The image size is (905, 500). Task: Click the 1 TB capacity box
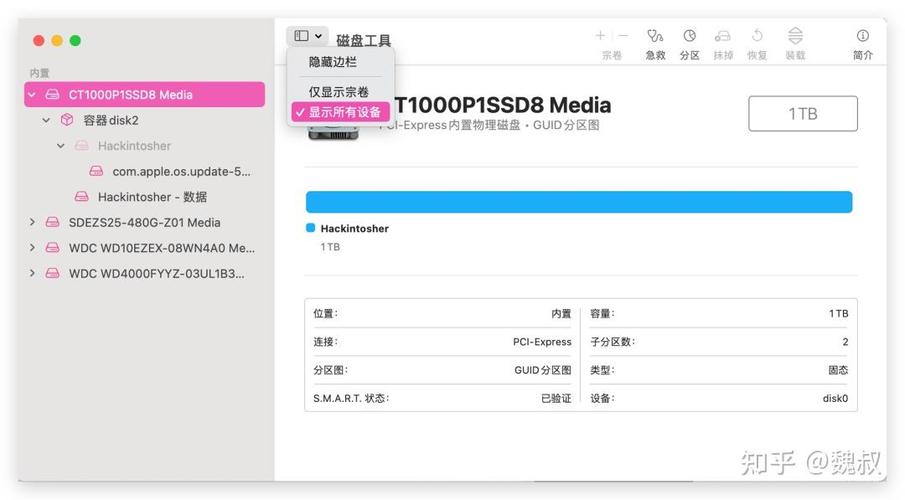tap(803, 114)
